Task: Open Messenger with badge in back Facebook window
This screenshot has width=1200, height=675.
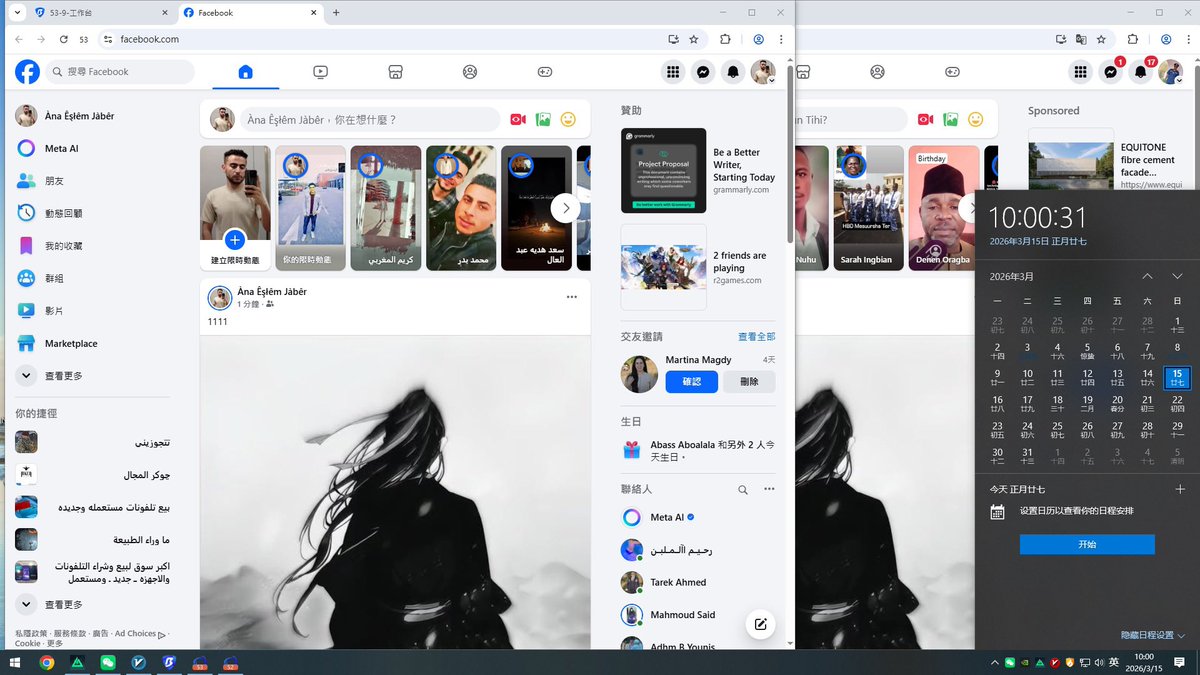Action: pos(1111,72)
